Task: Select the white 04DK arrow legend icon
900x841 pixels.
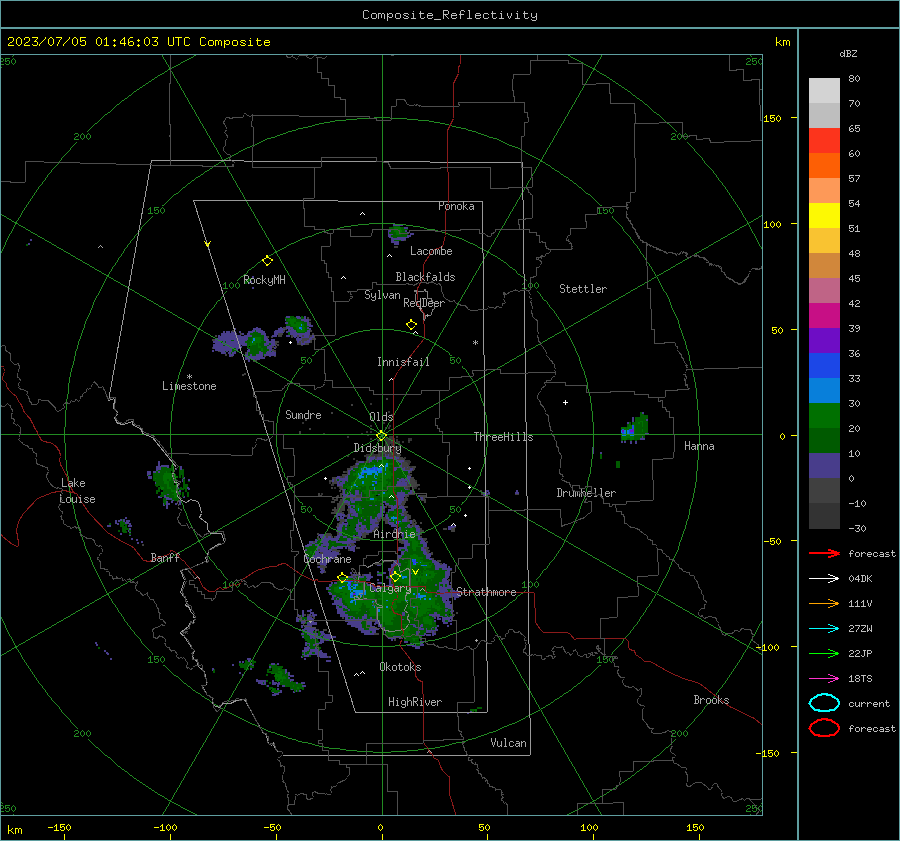Action: [x=824, y=578]
